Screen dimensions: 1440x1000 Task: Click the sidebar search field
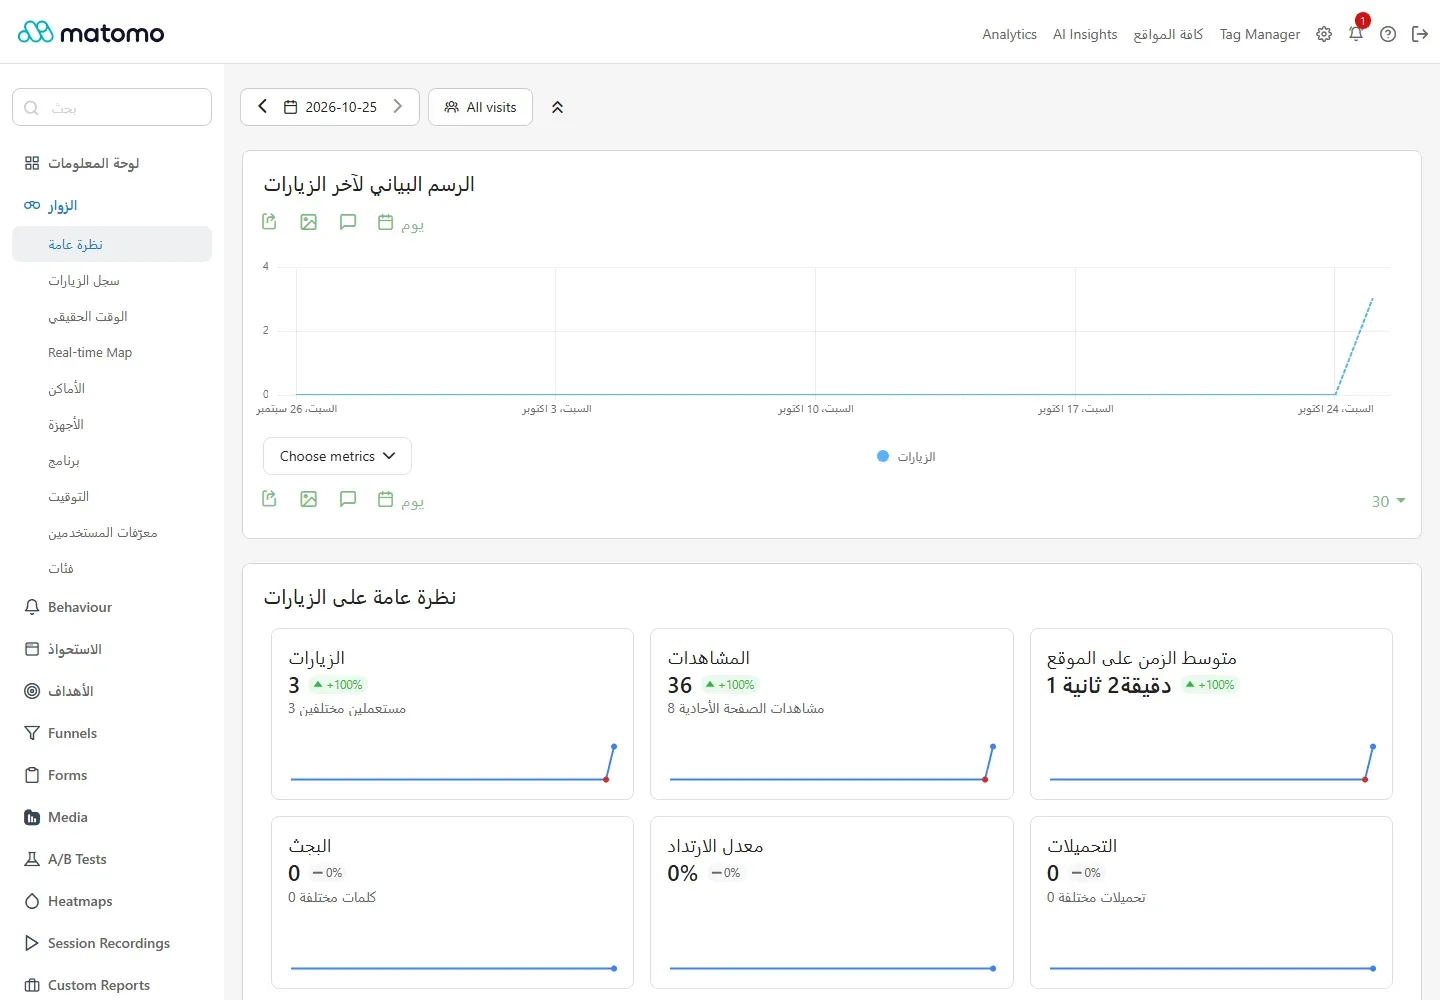[x=112, y=107]
